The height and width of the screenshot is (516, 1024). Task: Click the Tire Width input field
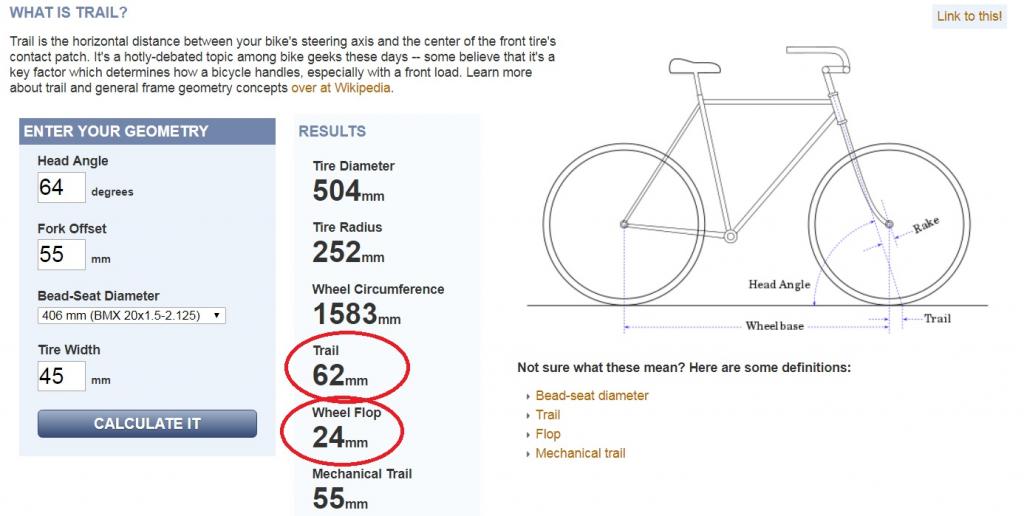click(x=61, y=376)
